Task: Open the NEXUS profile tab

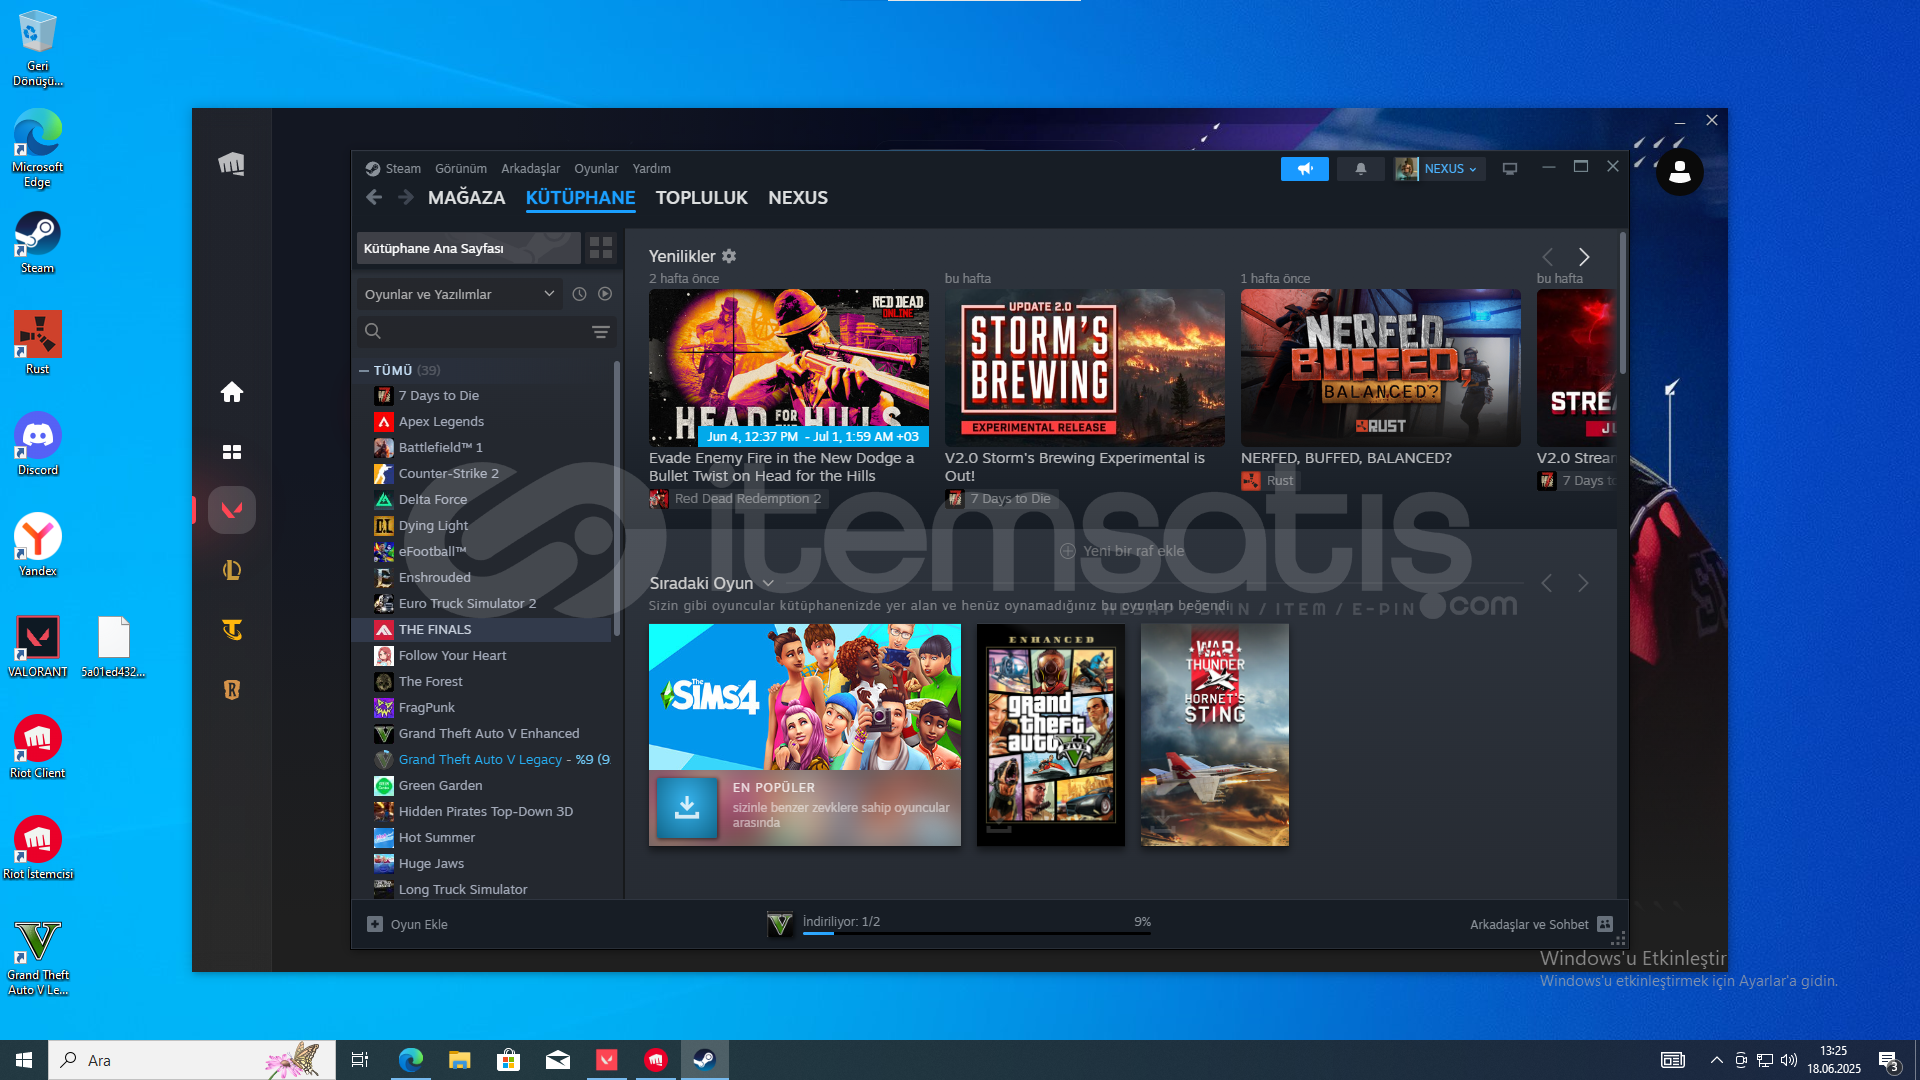Action: tap(797, 198)
